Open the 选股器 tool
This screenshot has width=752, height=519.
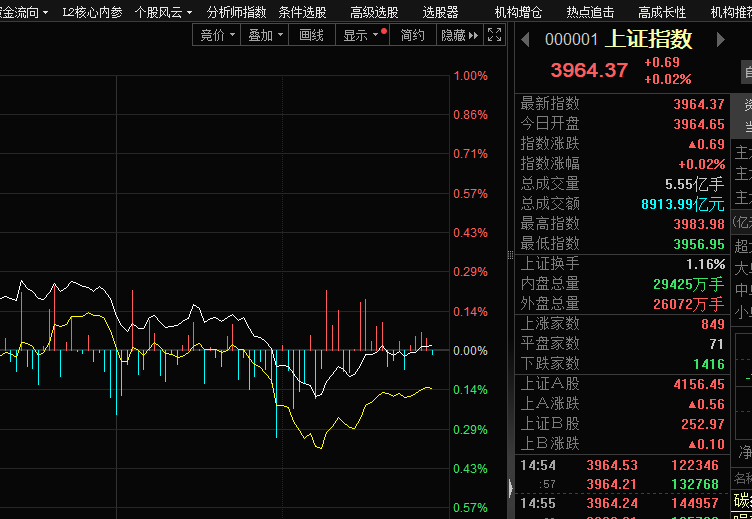(440, 12)
